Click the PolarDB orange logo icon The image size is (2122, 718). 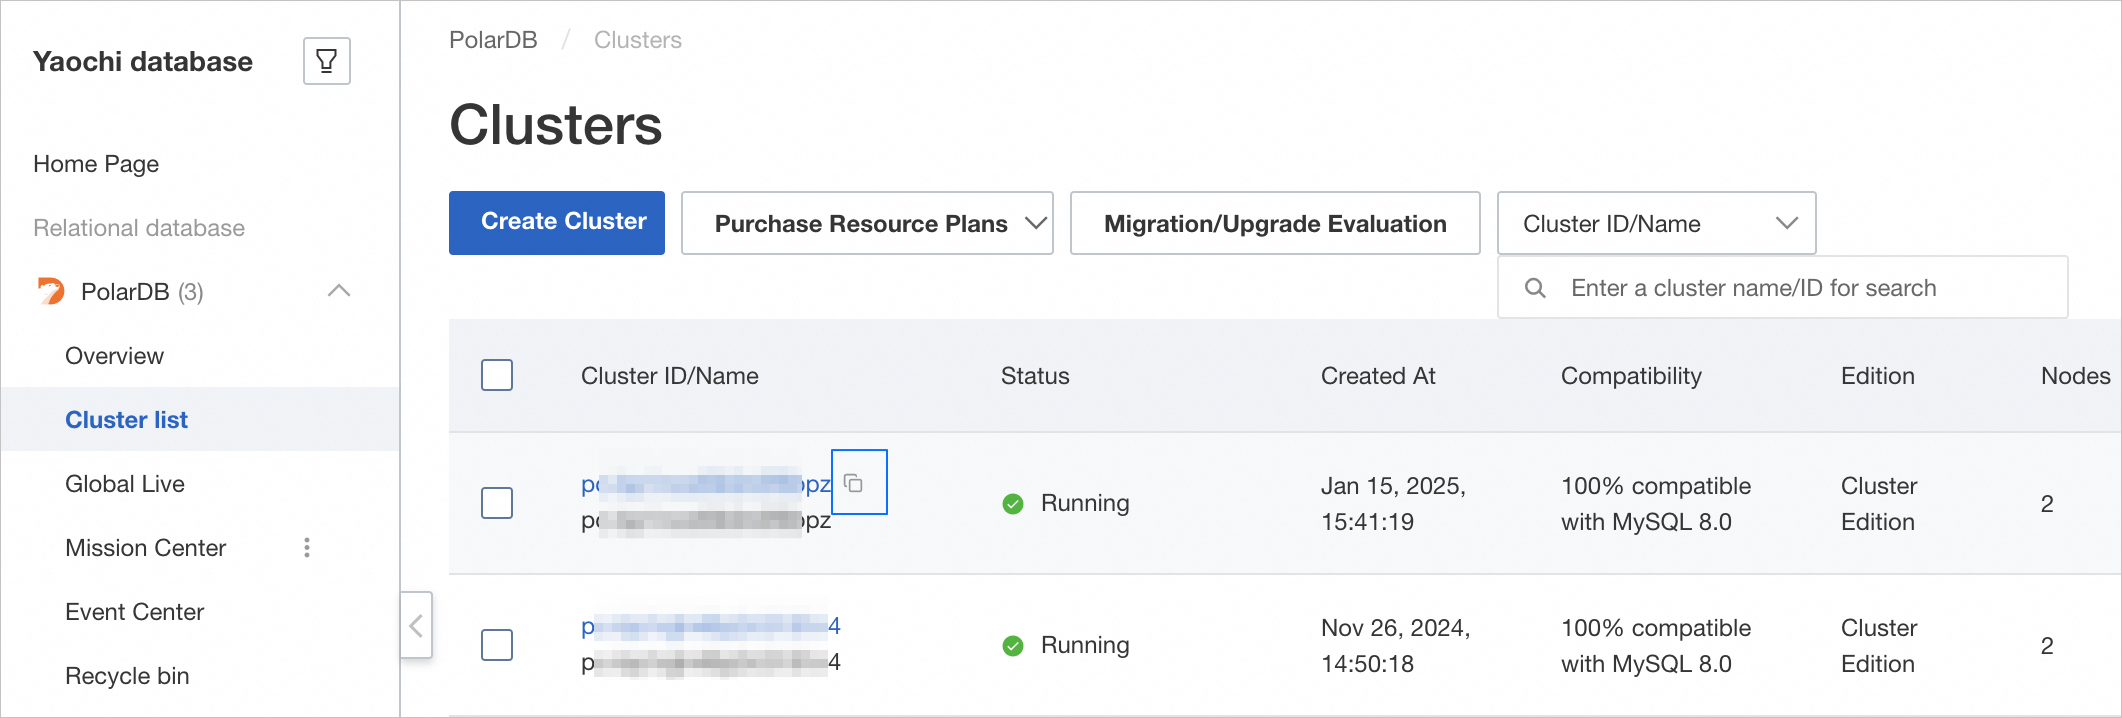coord(50,291)
